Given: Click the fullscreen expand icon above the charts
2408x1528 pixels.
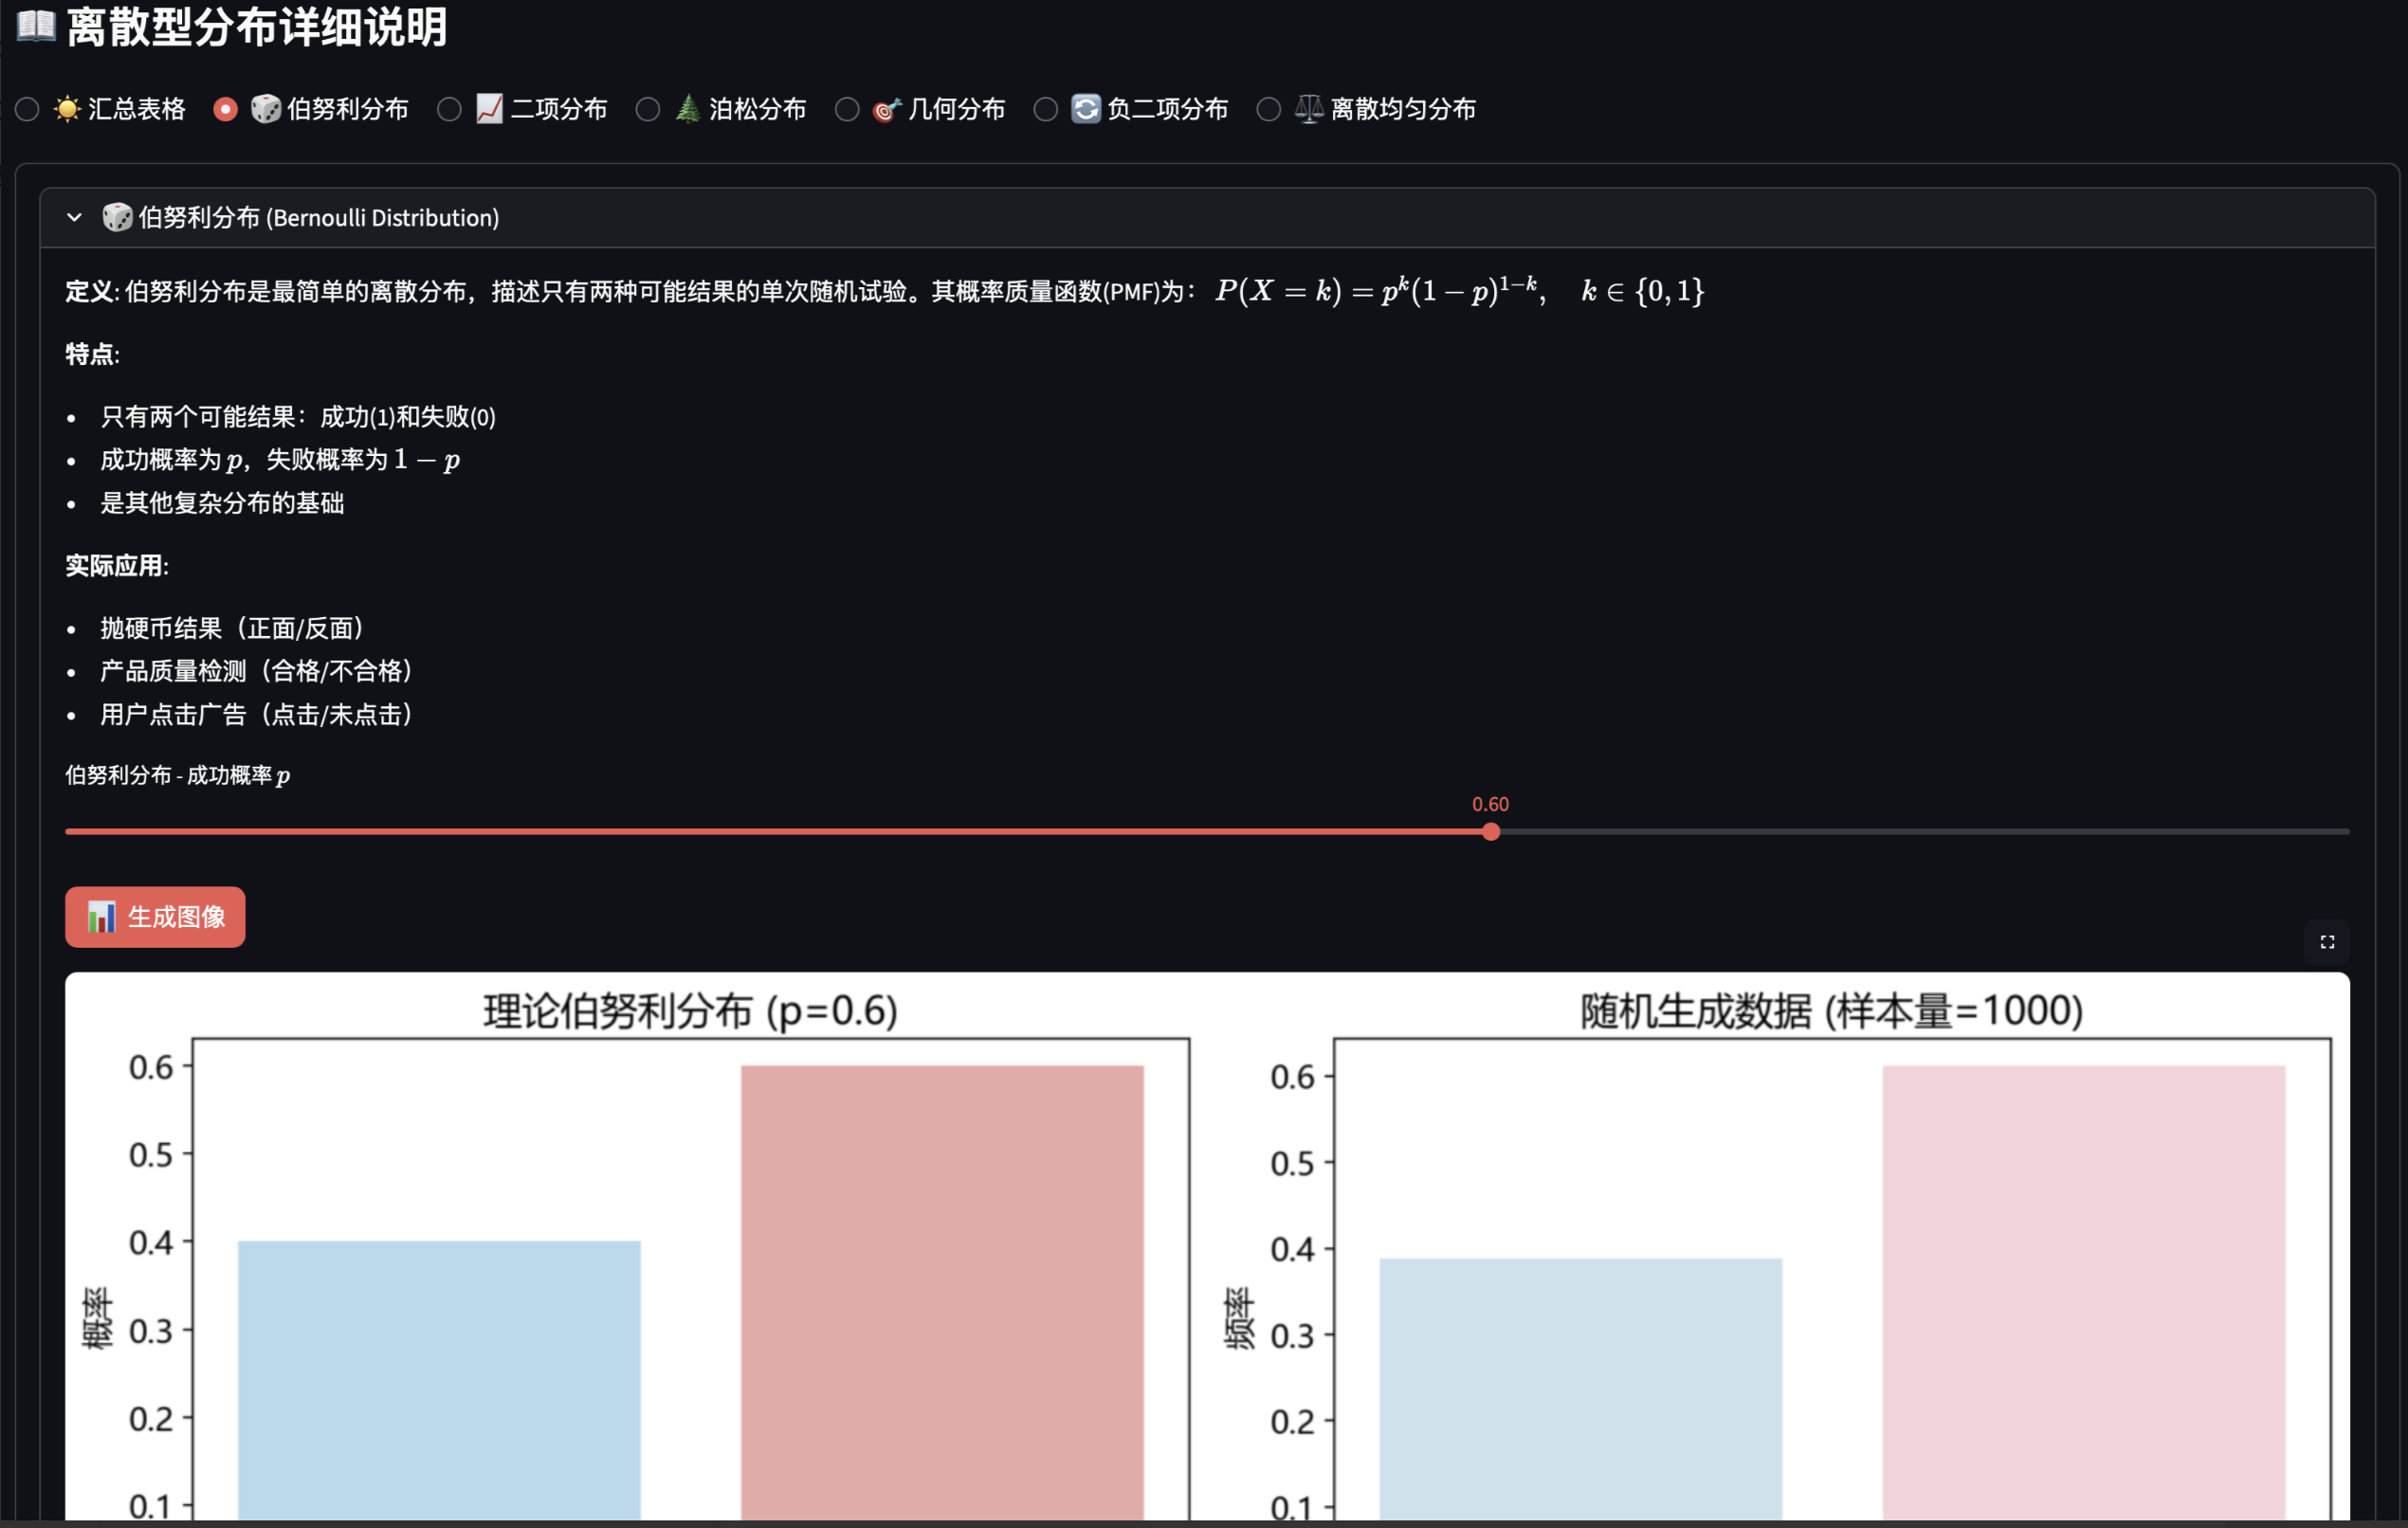Looking at the screenshot, I should click(x=2327, y=942).
